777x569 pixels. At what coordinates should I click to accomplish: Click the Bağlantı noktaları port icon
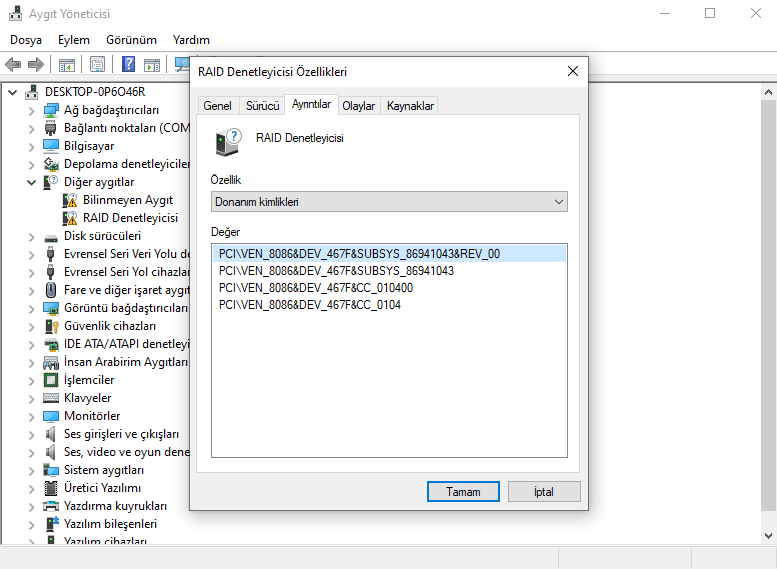pos(51,128)
